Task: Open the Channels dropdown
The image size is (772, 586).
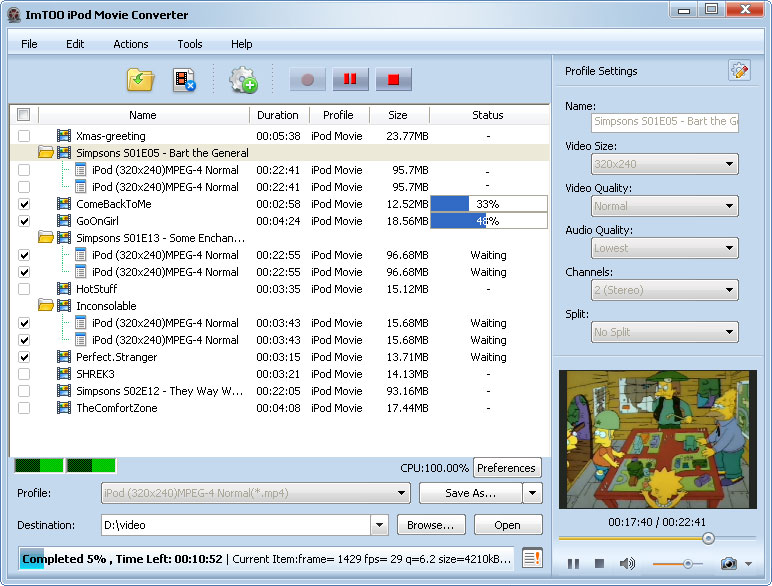Action: click(x=665, y=290)
